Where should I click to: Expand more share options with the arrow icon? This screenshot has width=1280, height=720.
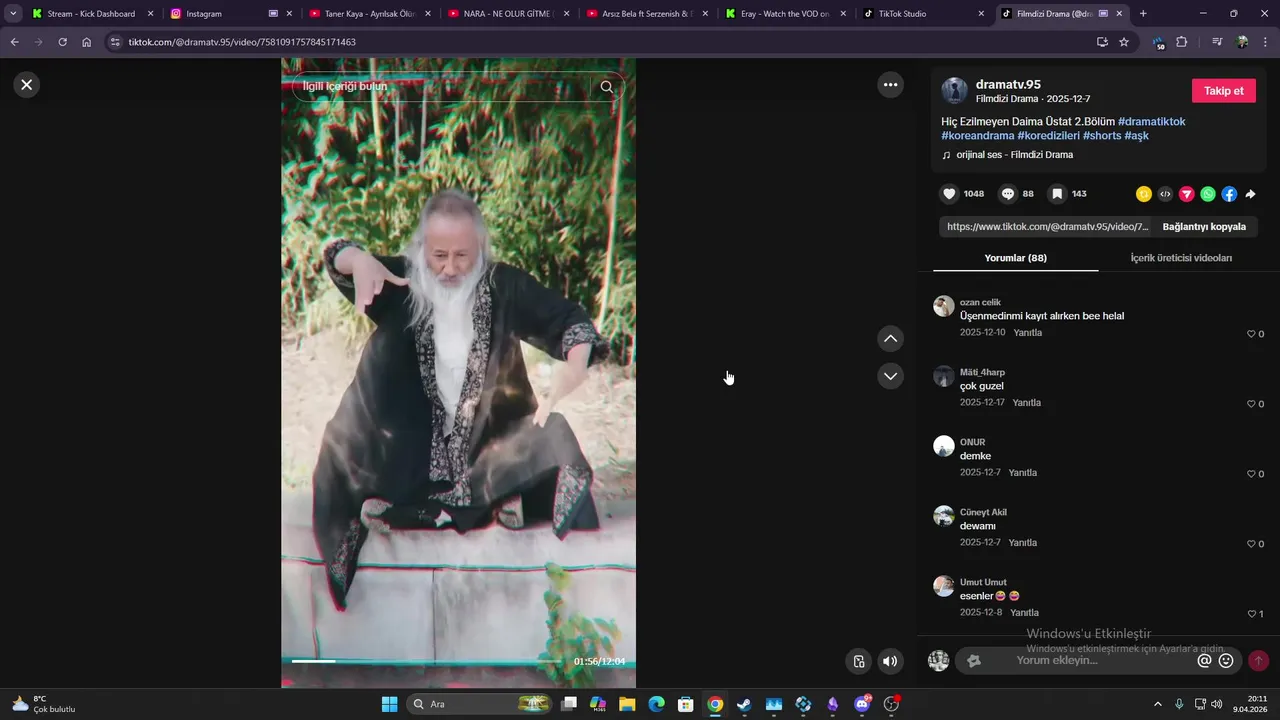(1250, 194)
